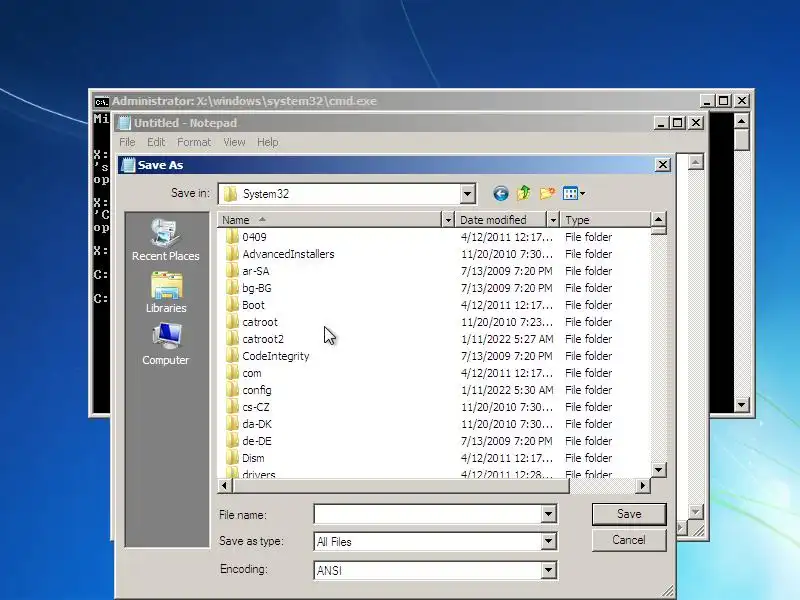Create a new folder

pos(547,193)
